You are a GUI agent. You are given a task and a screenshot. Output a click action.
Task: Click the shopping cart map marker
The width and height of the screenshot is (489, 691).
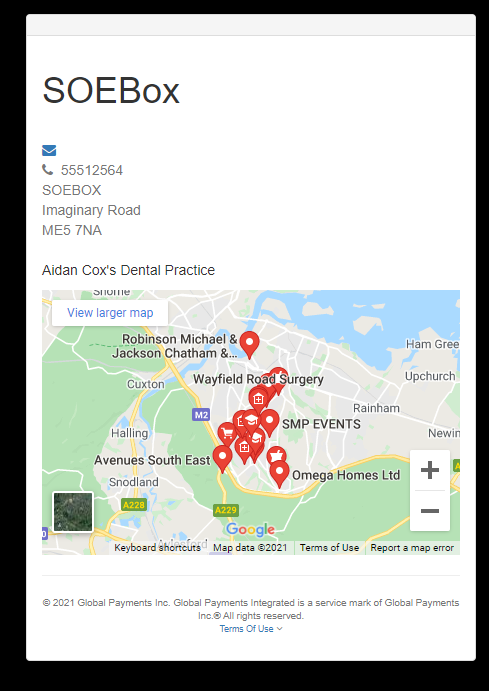click(227, 434)
